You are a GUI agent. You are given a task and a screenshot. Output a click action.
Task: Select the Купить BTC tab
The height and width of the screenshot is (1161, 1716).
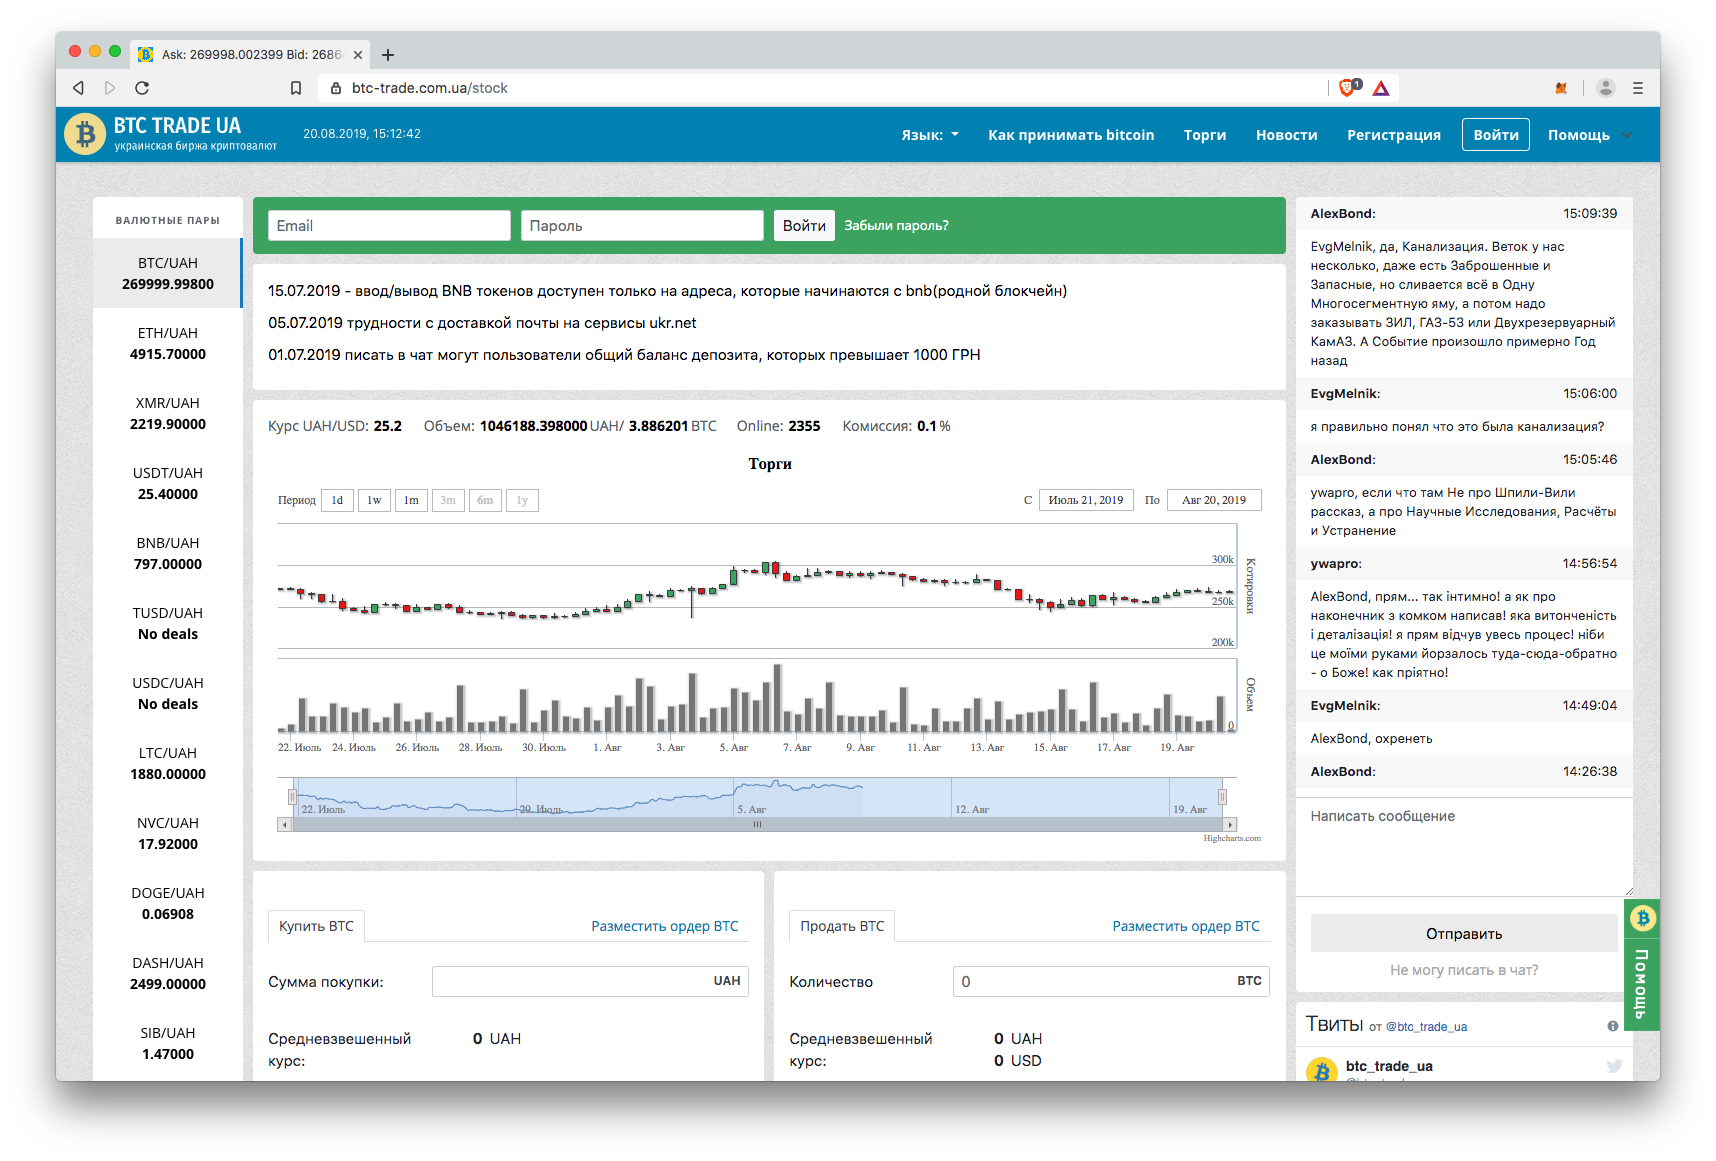316,926
